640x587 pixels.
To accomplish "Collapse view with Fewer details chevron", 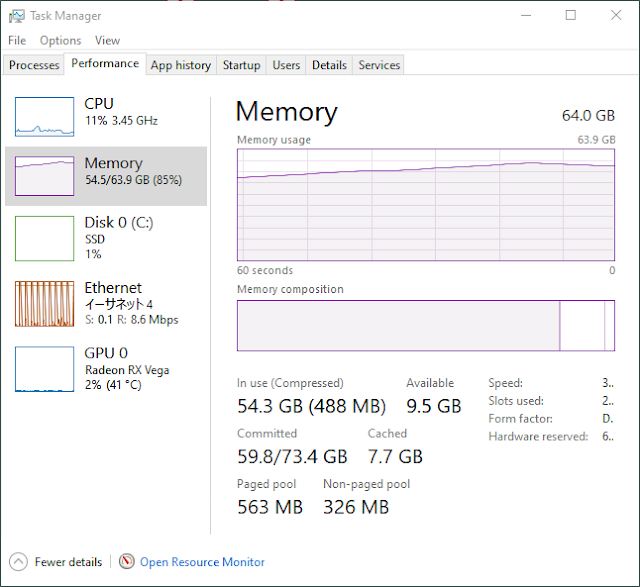I will click(18, 562).
